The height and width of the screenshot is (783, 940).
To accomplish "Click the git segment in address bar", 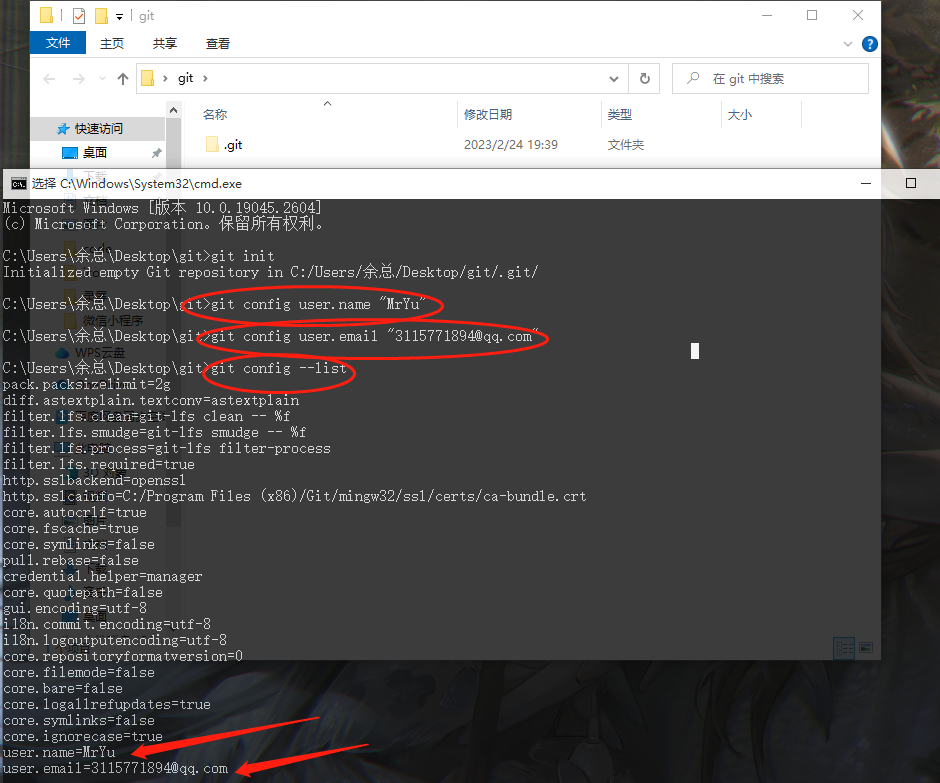I will (x=185, y=78).
